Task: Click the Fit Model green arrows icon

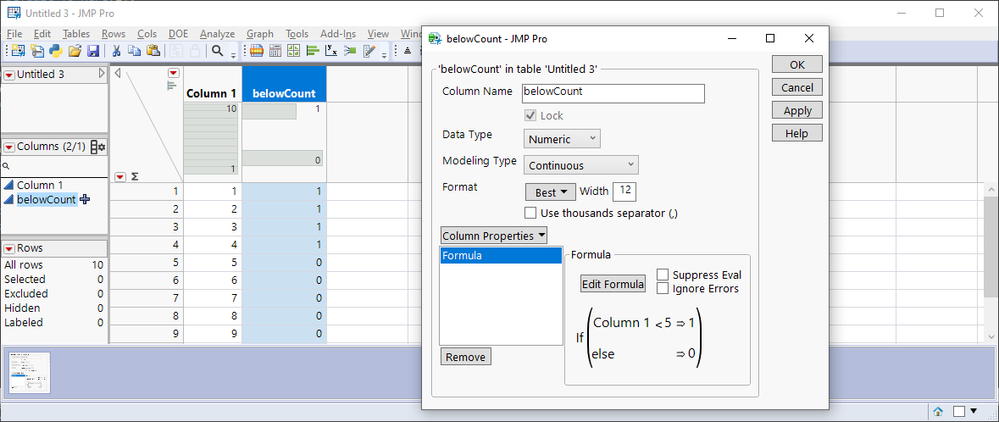Action: [350, 51]
